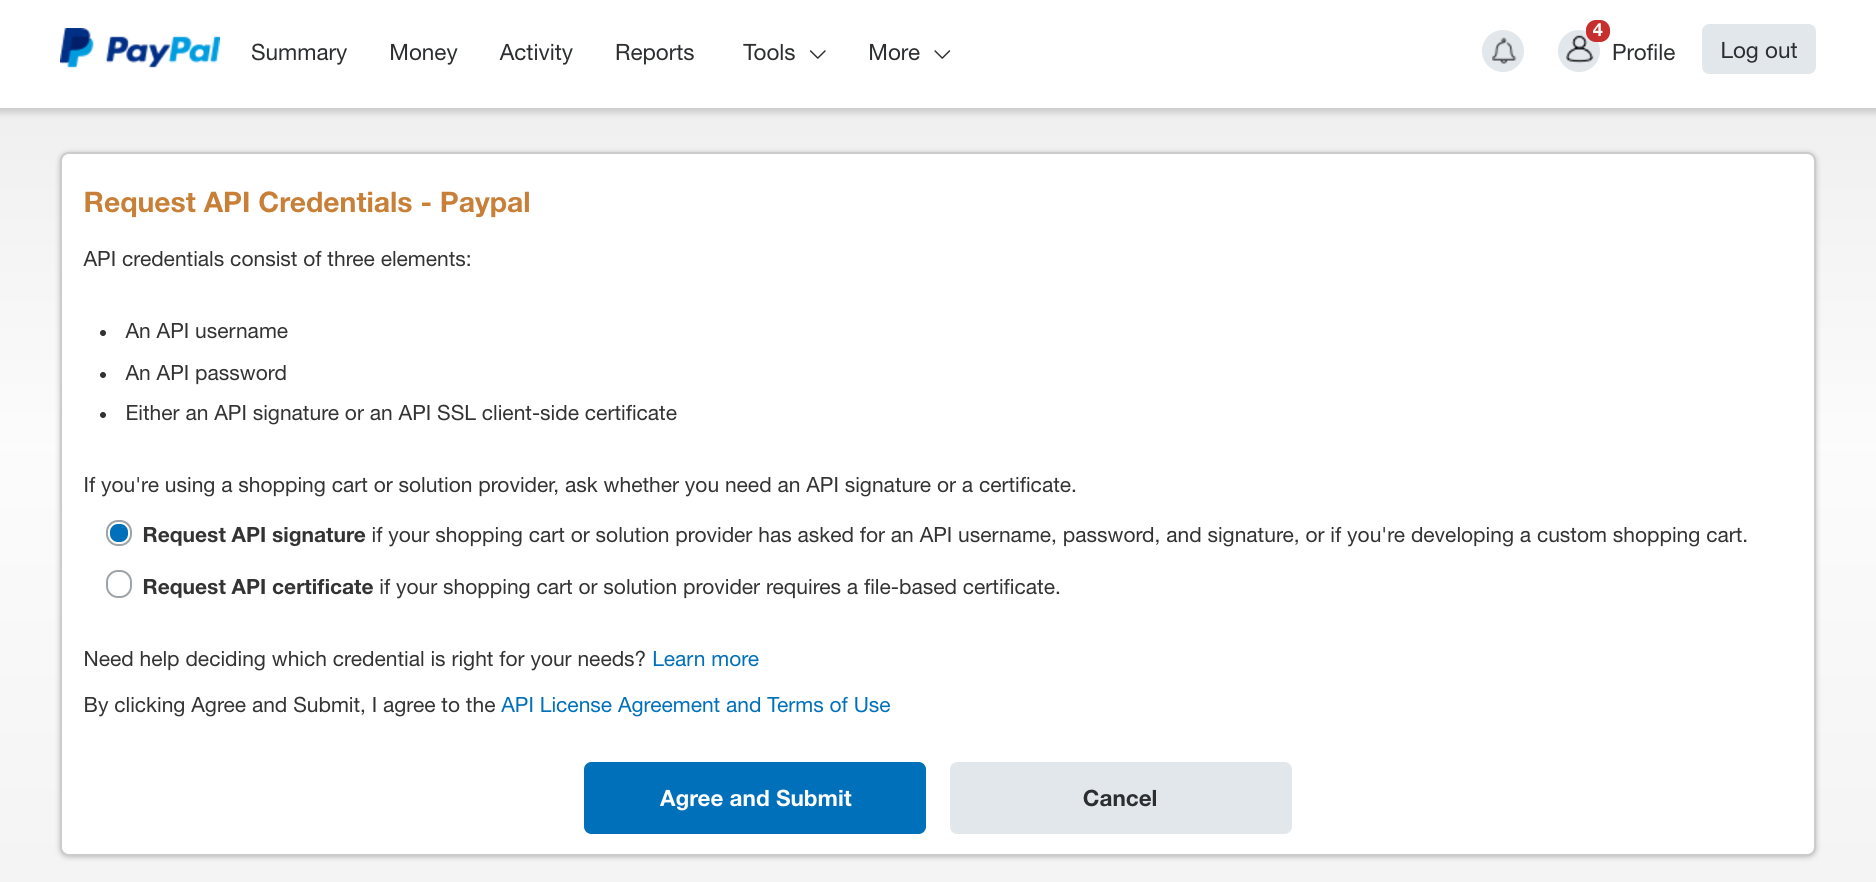1876x882 pixels.
Task: Click the text 'An API password'
Action: click(x=206, y=373)
